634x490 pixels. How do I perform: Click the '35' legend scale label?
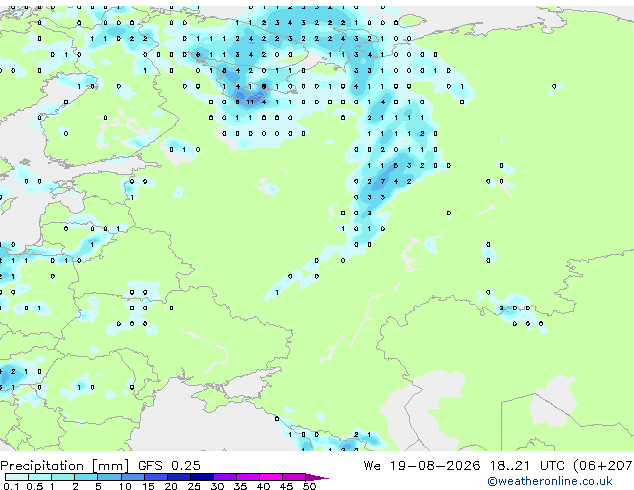(x=240, y=486)
